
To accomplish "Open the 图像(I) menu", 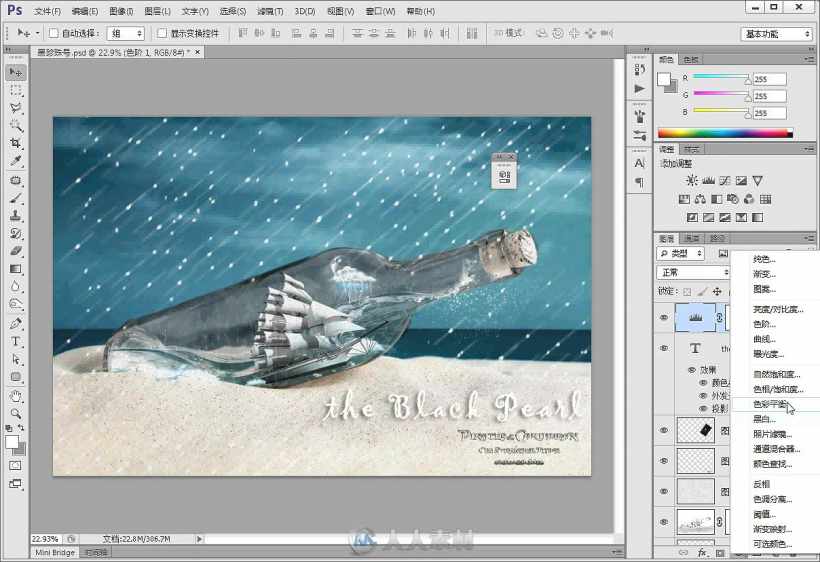I will pyautogui.click(x=121, y=11).
